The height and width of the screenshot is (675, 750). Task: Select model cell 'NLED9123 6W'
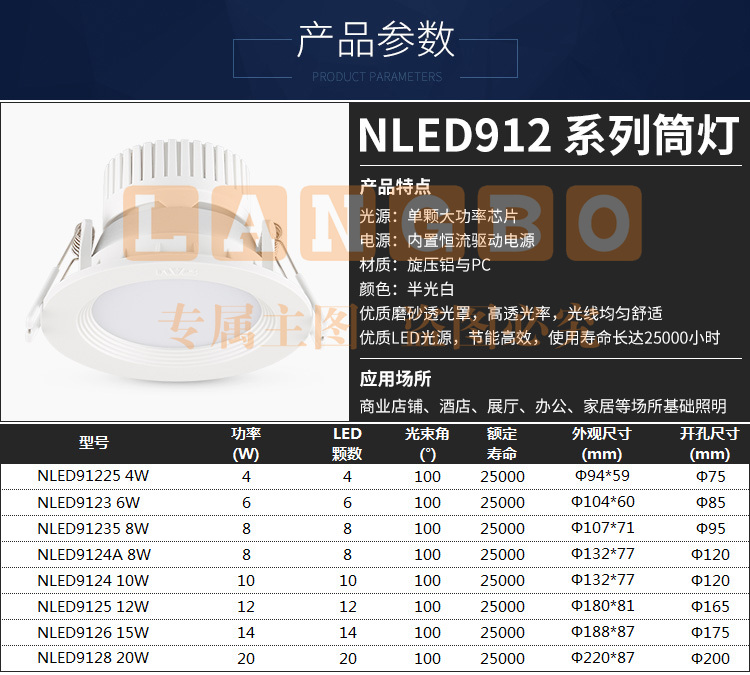pos(88,502)
